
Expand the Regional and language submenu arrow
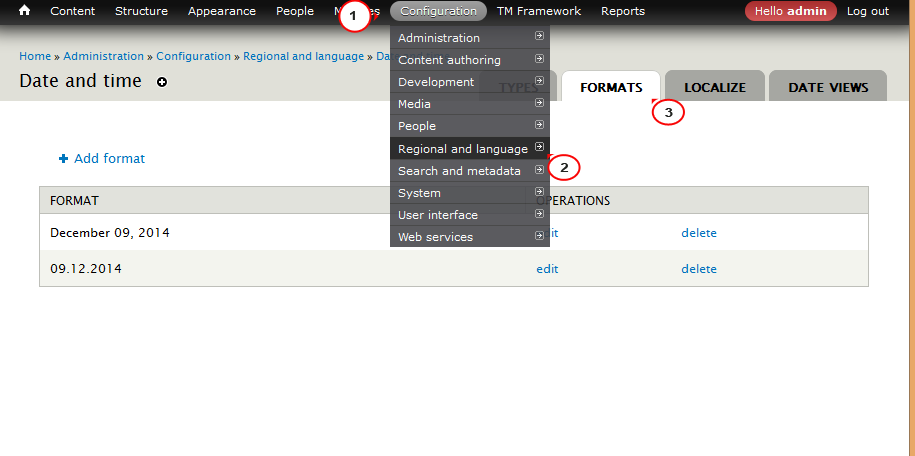tap(539, 147)
